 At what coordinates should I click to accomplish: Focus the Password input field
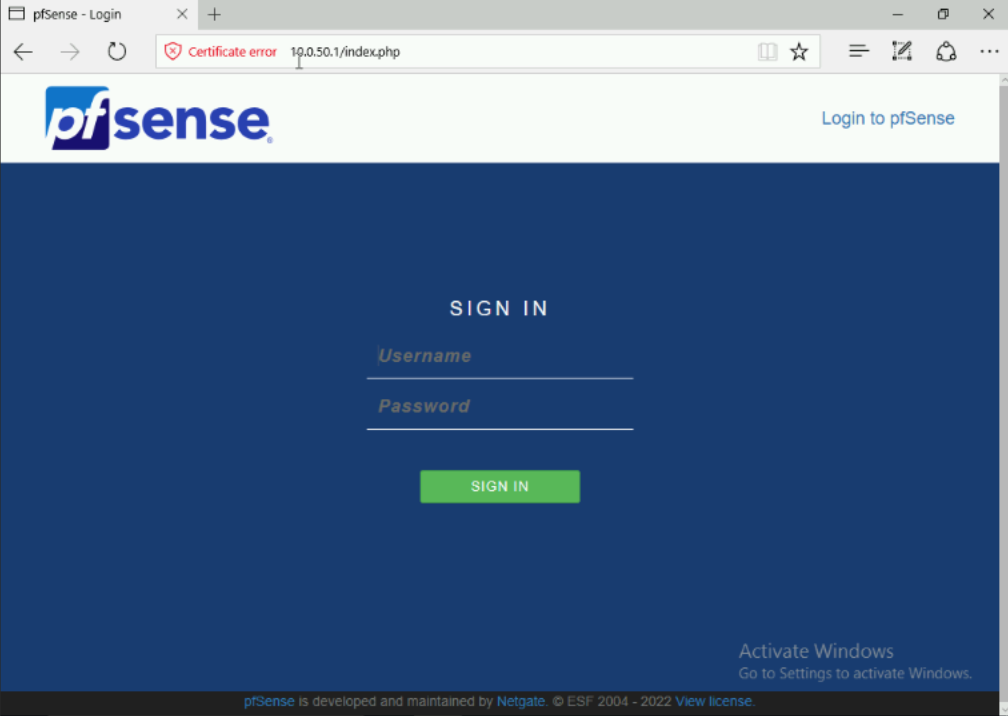point(500,405)
